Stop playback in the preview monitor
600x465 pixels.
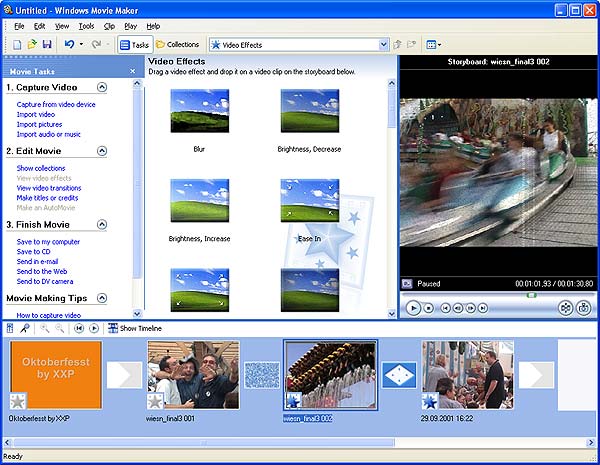pyautogui.click(x=429, y=308)
